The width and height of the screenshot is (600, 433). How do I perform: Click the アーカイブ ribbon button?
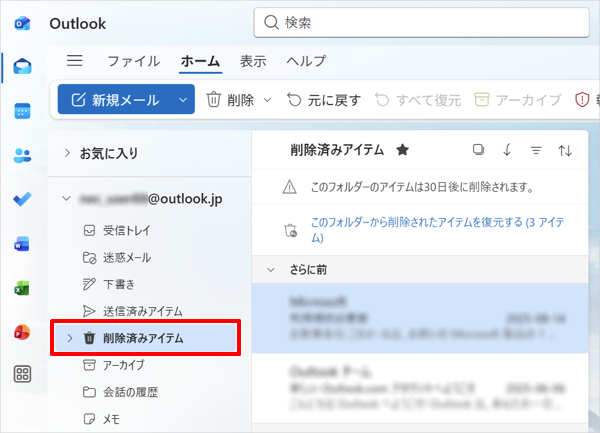point(518,100)
